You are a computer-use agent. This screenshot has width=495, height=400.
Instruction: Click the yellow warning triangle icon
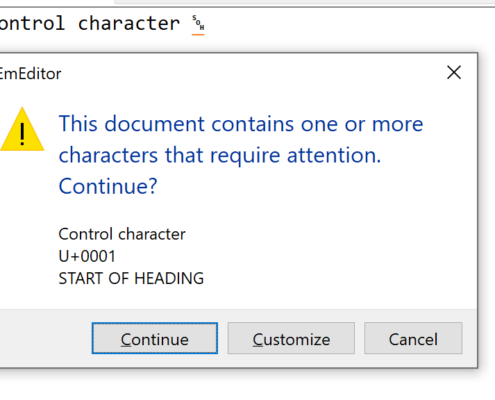[22, 130]
